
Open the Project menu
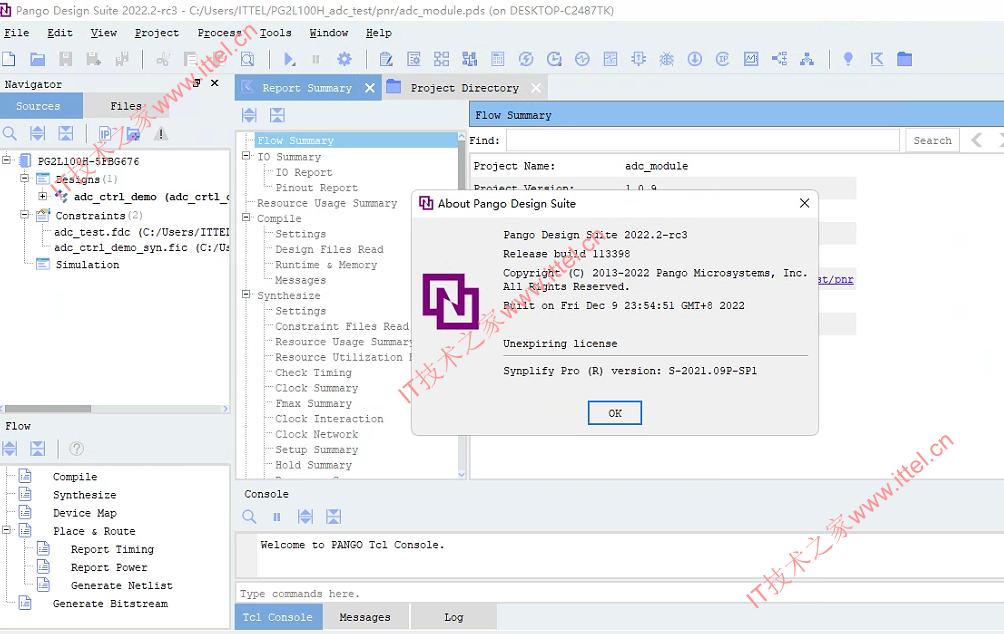coord(157,33)
